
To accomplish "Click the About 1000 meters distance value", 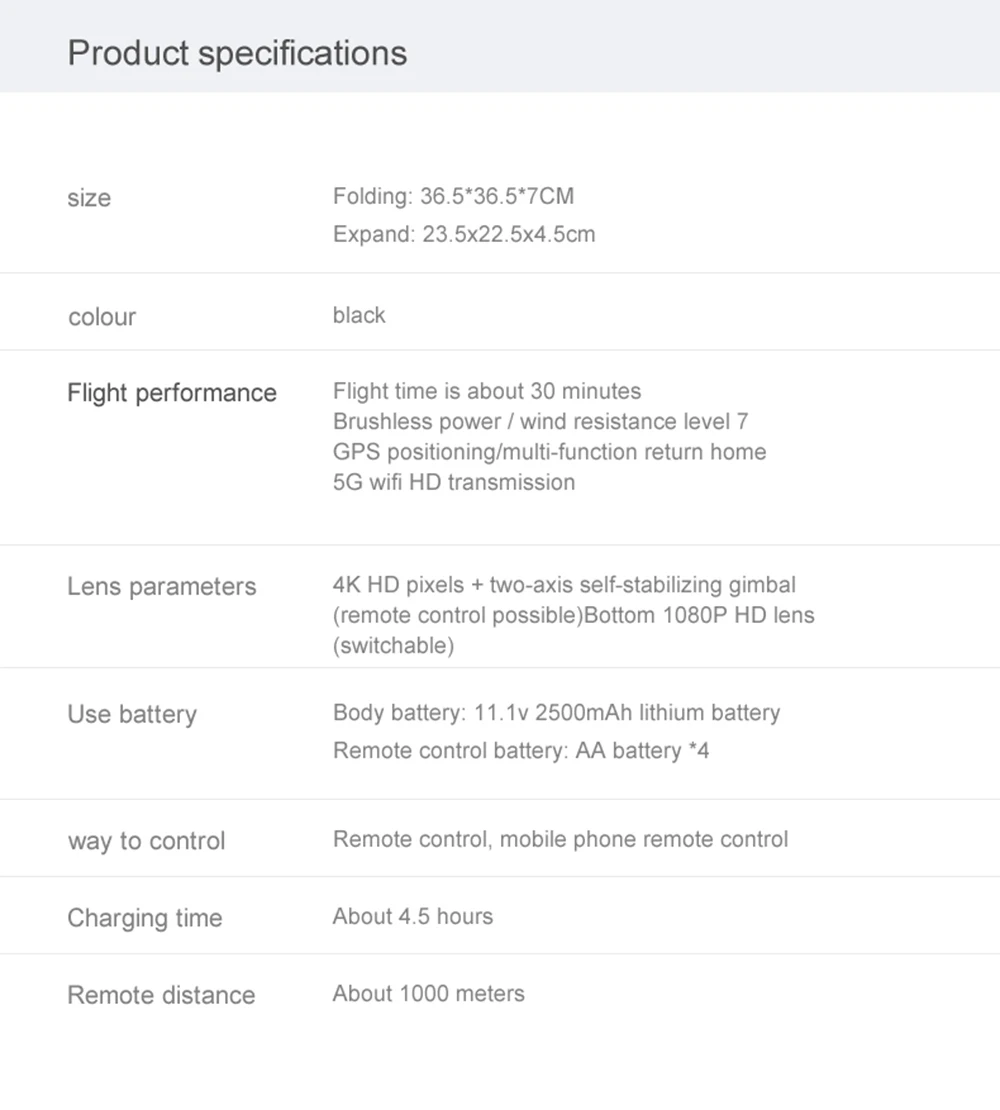I will tap(428, 993).
